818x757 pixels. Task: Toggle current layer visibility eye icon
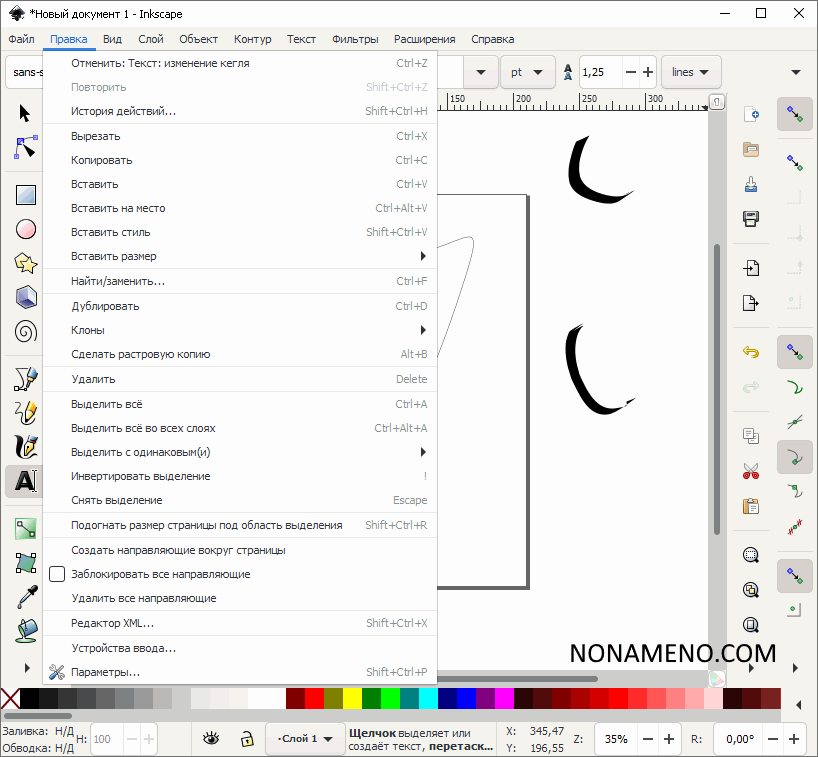tap(211, 739)
